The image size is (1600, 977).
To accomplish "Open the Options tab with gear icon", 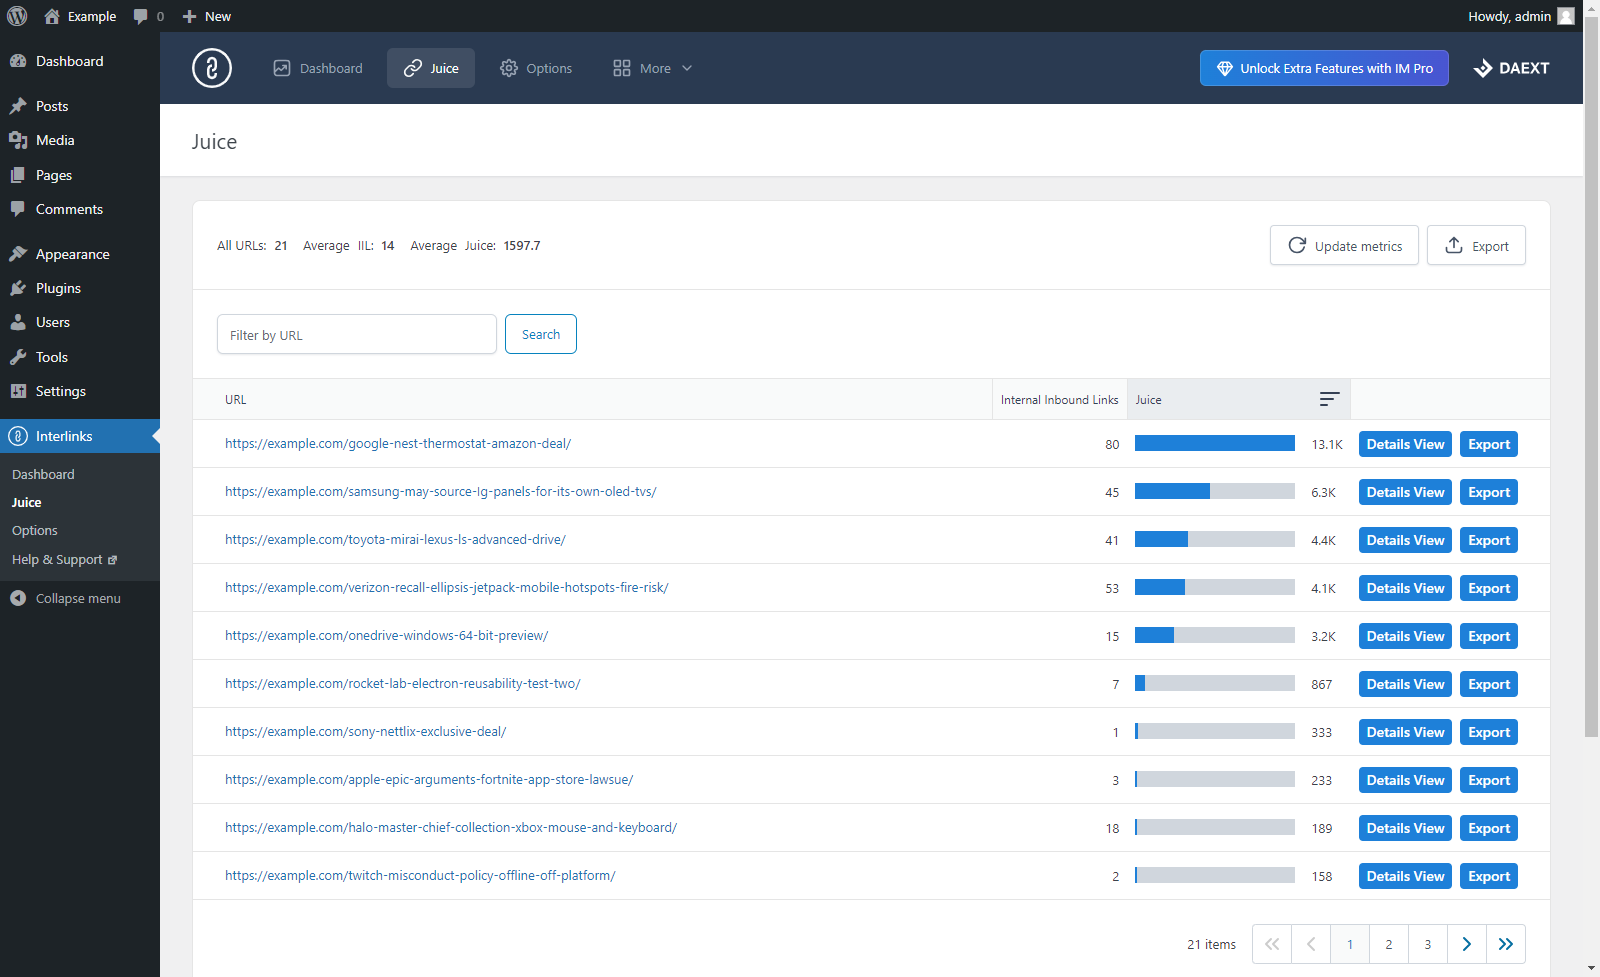I will (536, 68).
